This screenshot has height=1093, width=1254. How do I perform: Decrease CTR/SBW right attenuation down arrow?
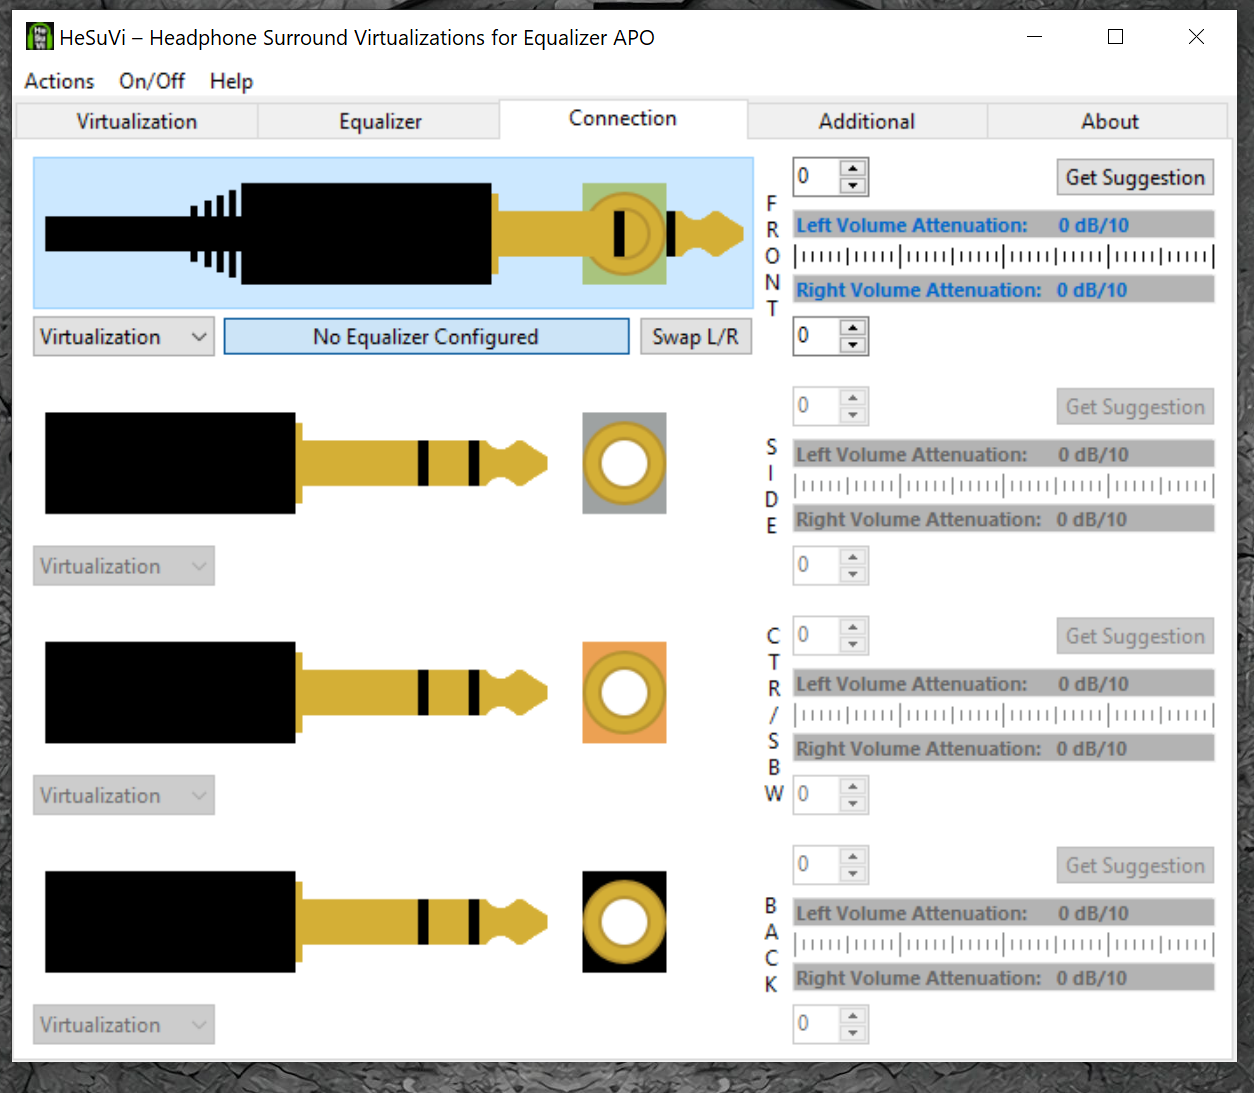point(853,804)
